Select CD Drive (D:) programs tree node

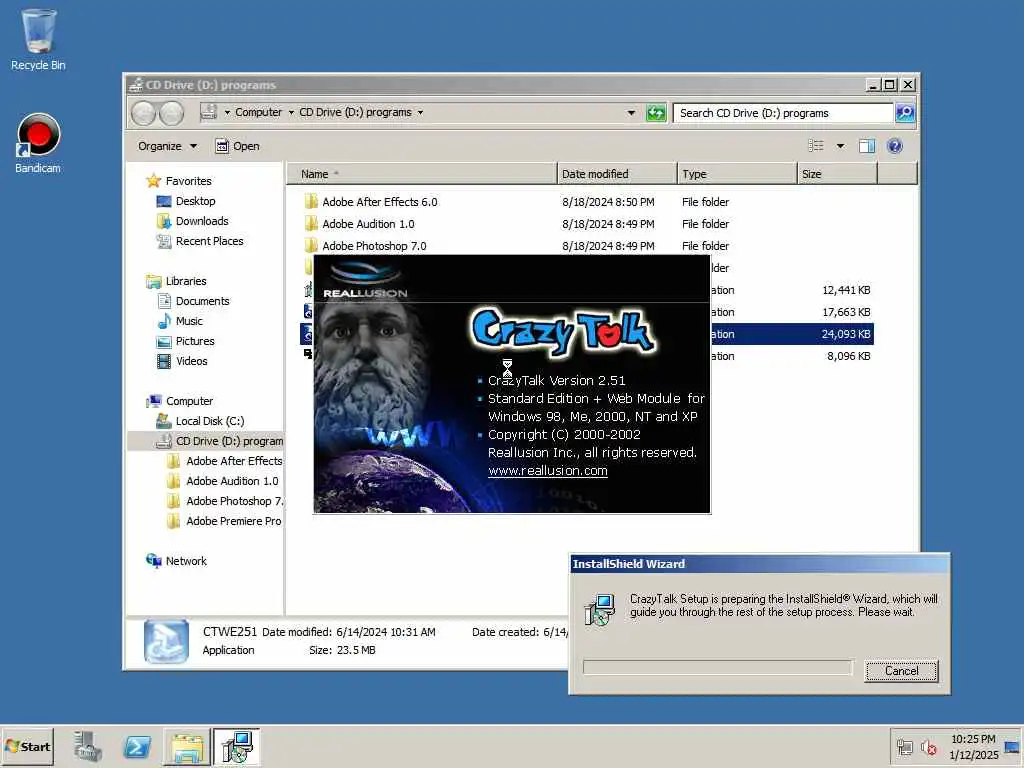coord(229,441)
